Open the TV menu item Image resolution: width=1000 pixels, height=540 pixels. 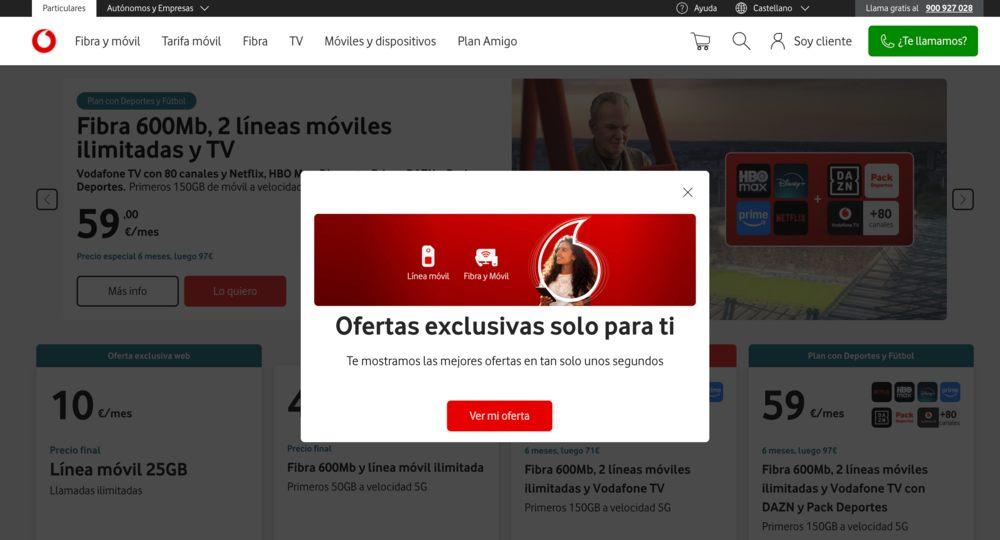coord(296,41)
